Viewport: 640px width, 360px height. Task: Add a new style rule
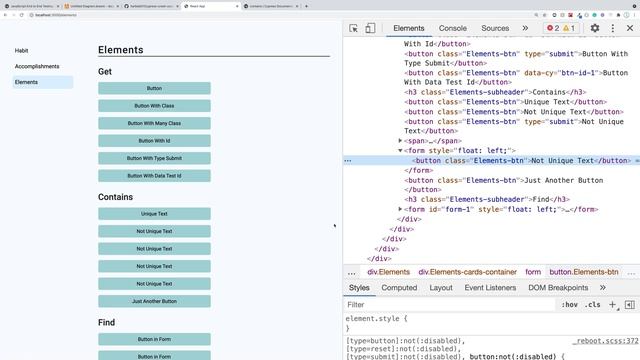coord(613,304)
